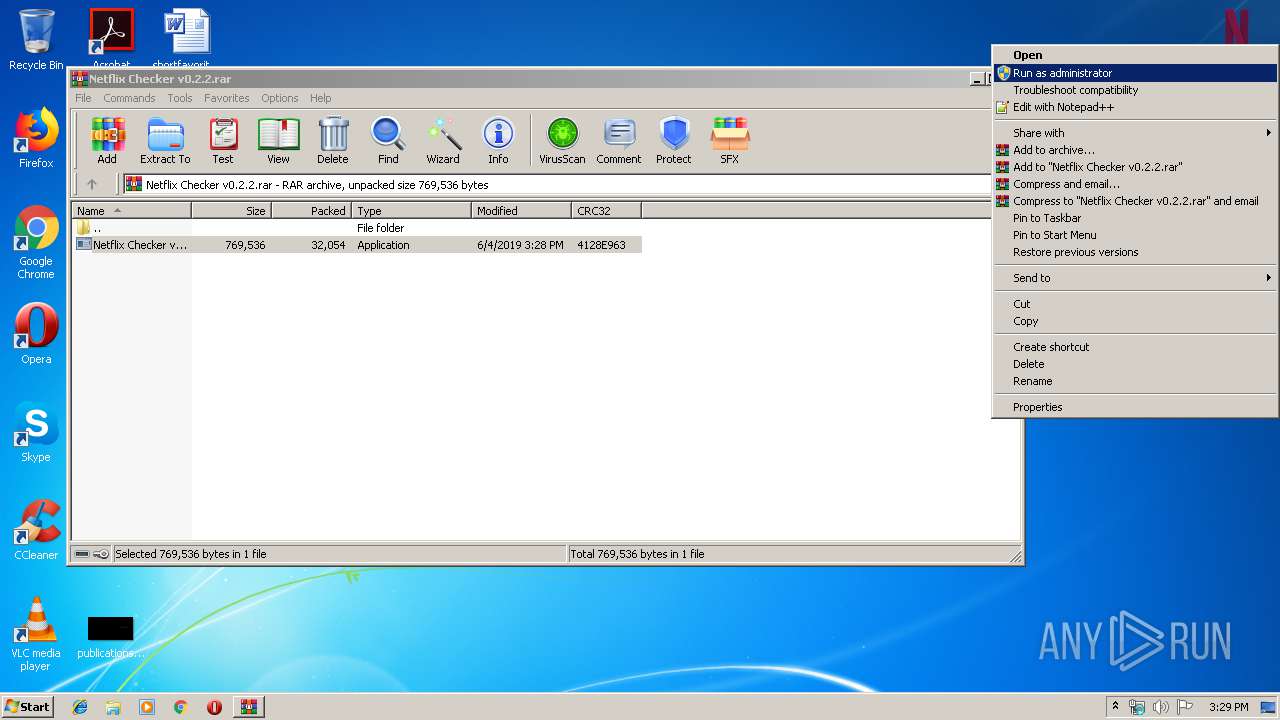Click Chrome icon in taskbar
1280x720 pixels.
(x=180, y=707)
